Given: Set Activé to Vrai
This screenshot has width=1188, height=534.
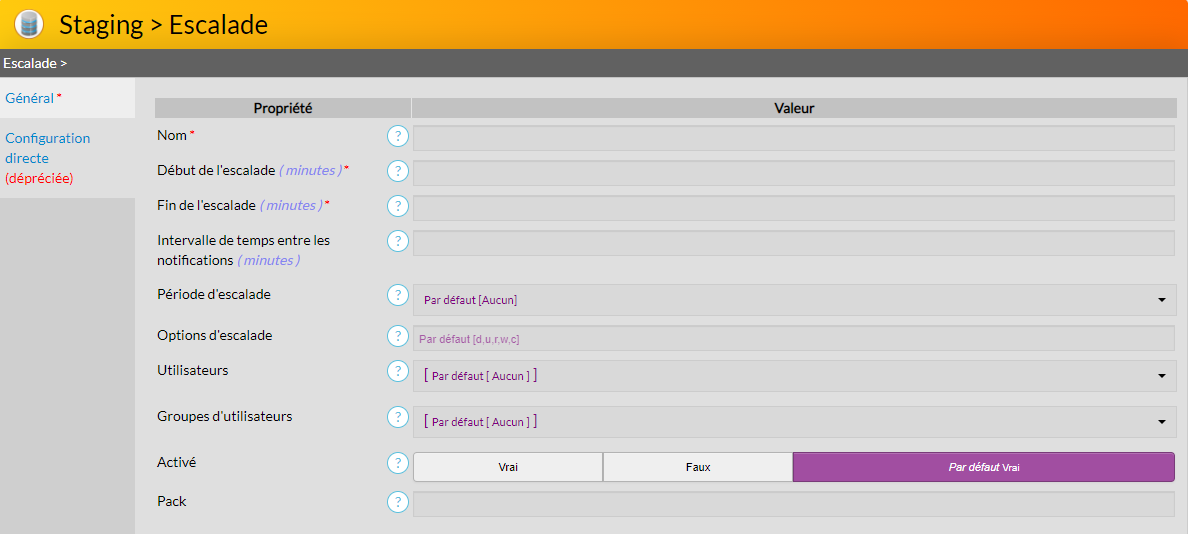Looking at the screenshot, I should coord(508,467).
